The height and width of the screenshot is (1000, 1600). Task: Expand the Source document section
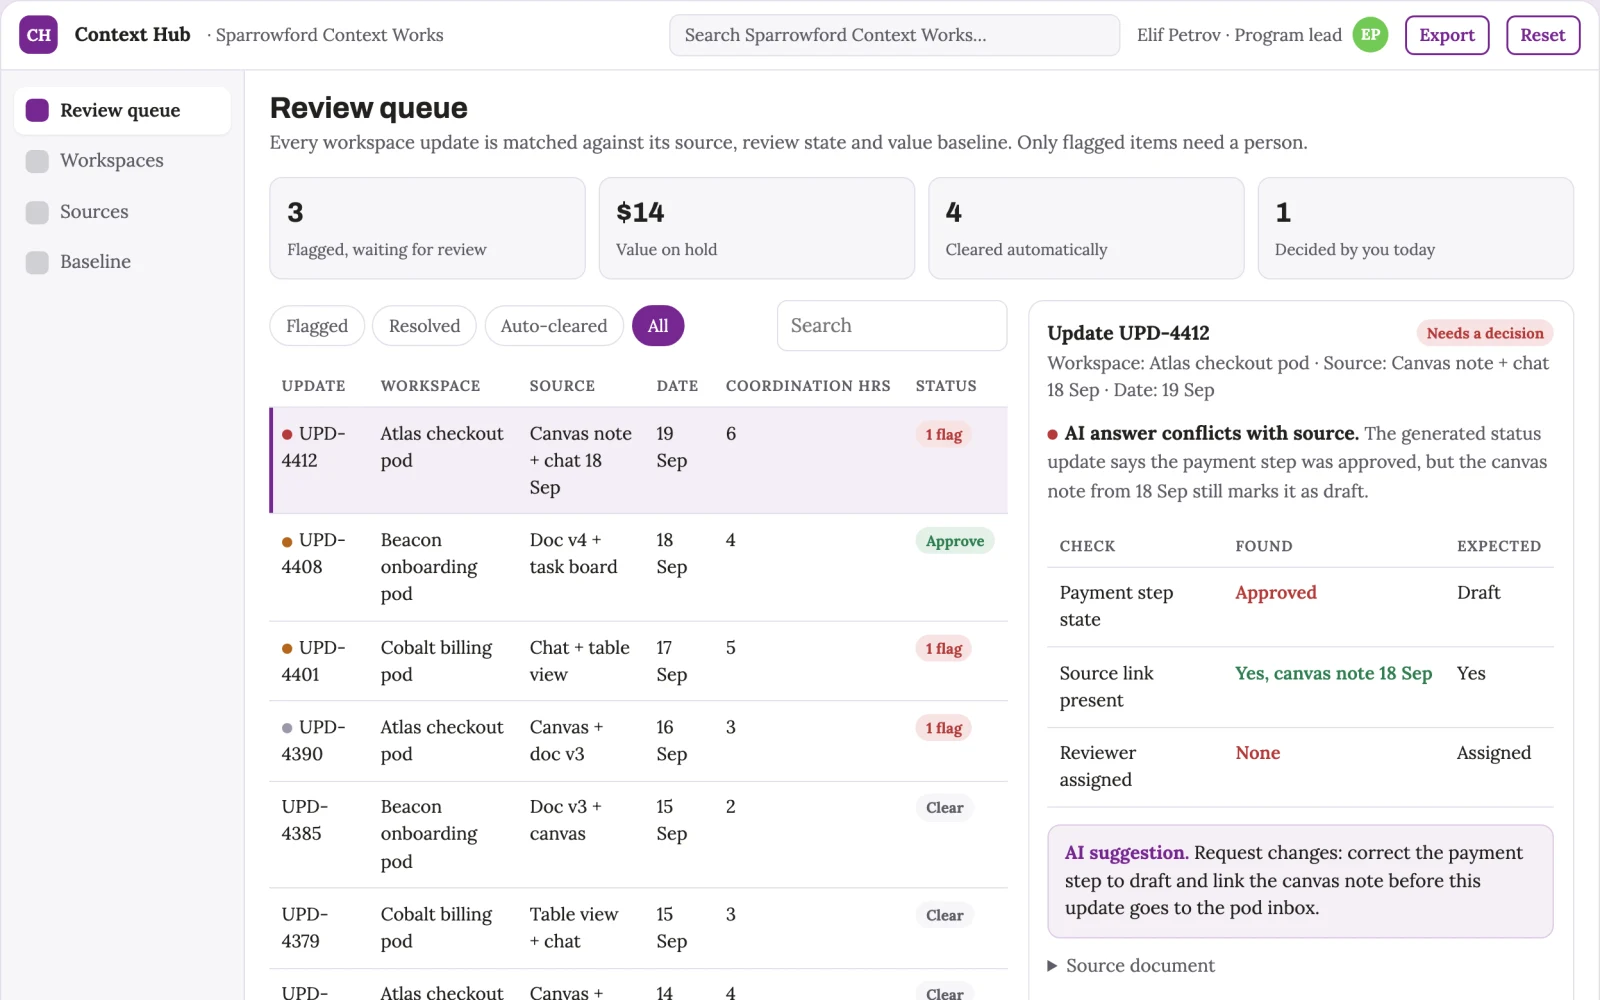point(1131,966)
